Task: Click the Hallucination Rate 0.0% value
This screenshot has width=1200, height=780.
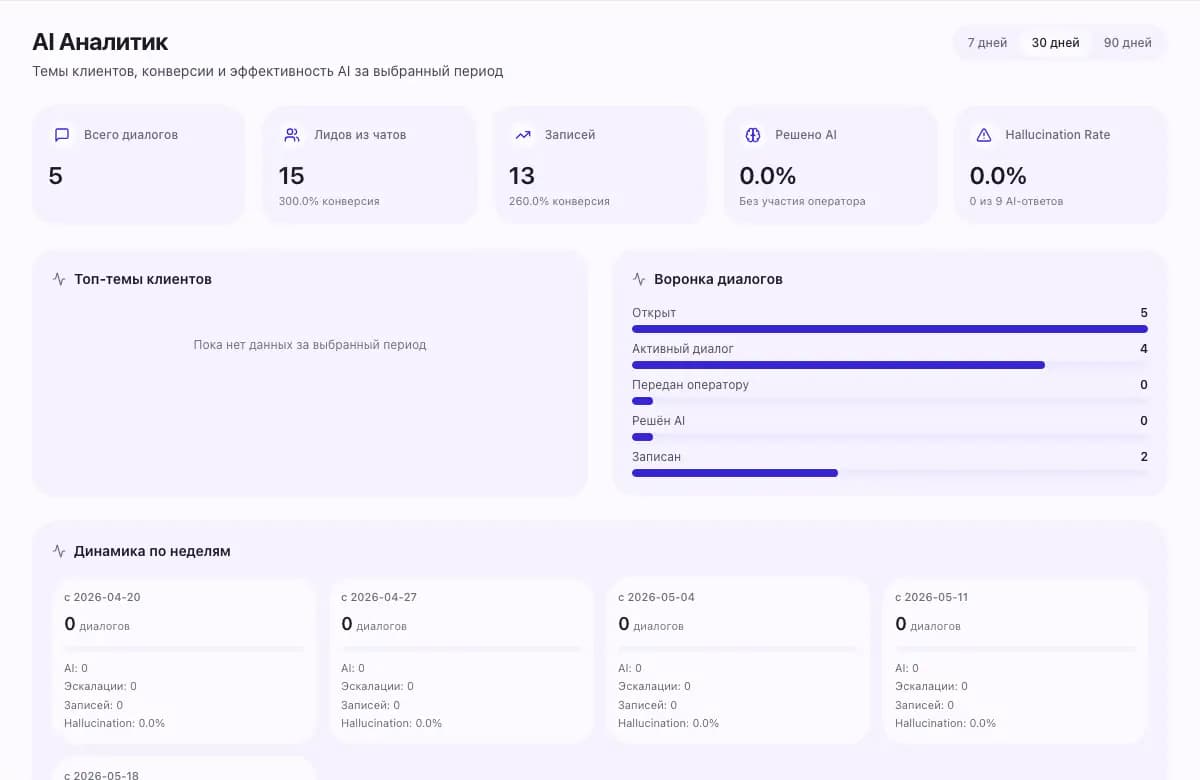Action: click(998, 176)
